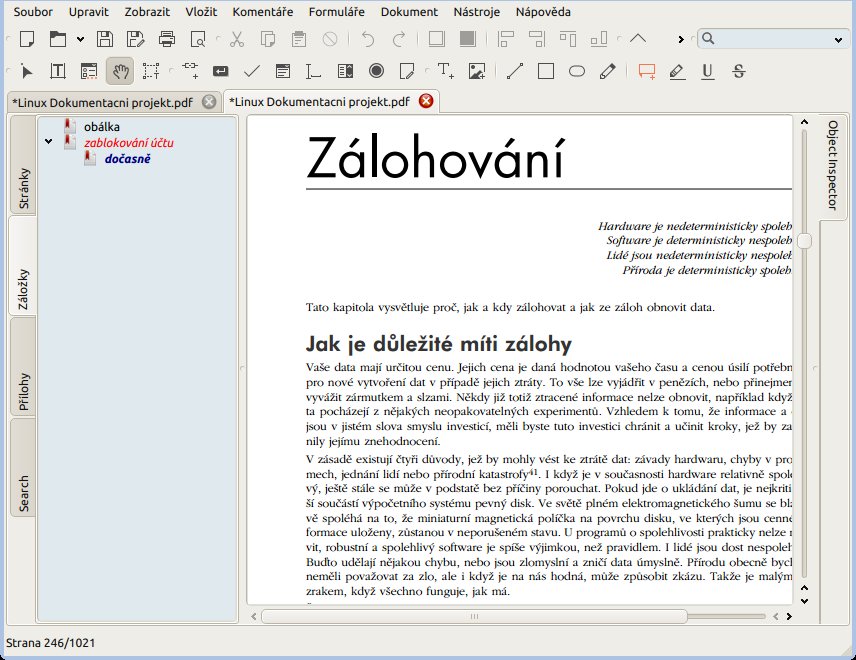Expand the recent files arrow next to the folder icon
Image resolution: width=856 pixels, height=660 pixels.
click(80, 39)
